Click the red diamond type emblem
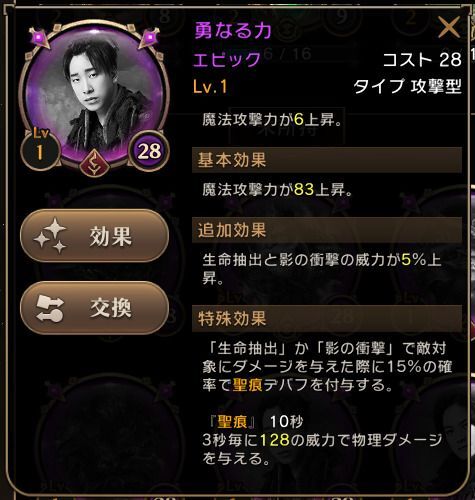The image size is (475, 500). [x=94, y=163]
